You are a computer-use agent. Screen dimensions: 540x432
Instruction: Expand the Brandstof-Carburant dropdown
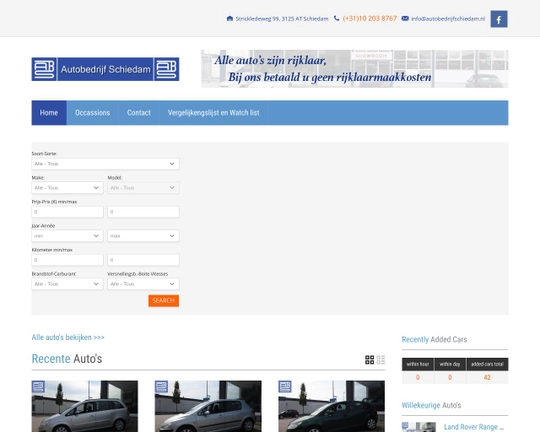(x=68, y=284)
